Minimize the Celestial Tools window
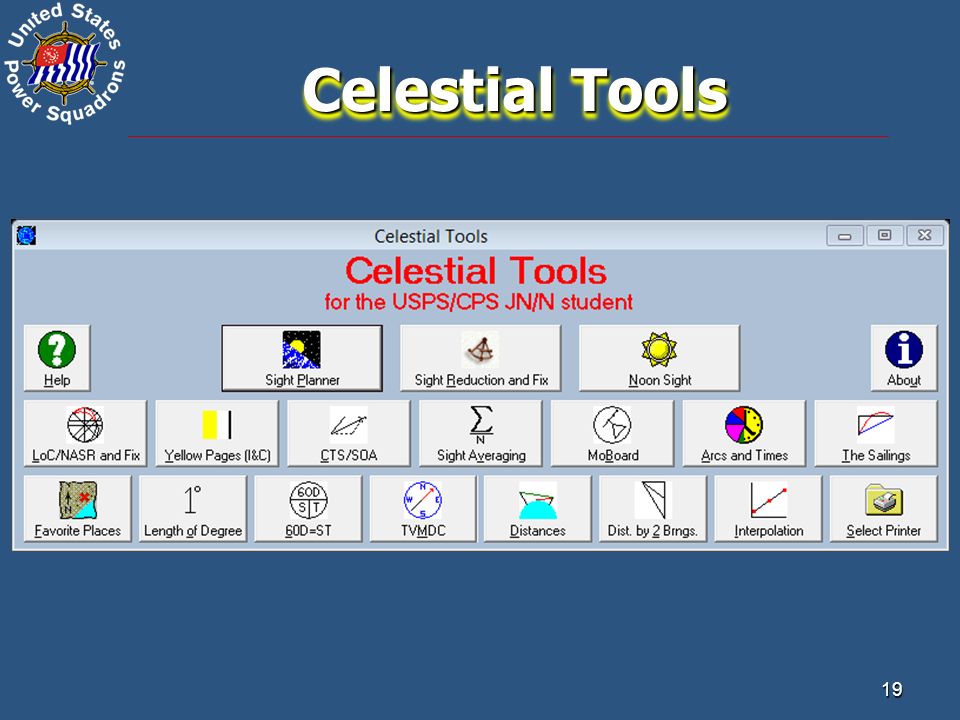Screen dimensions: 960x720 845,236
